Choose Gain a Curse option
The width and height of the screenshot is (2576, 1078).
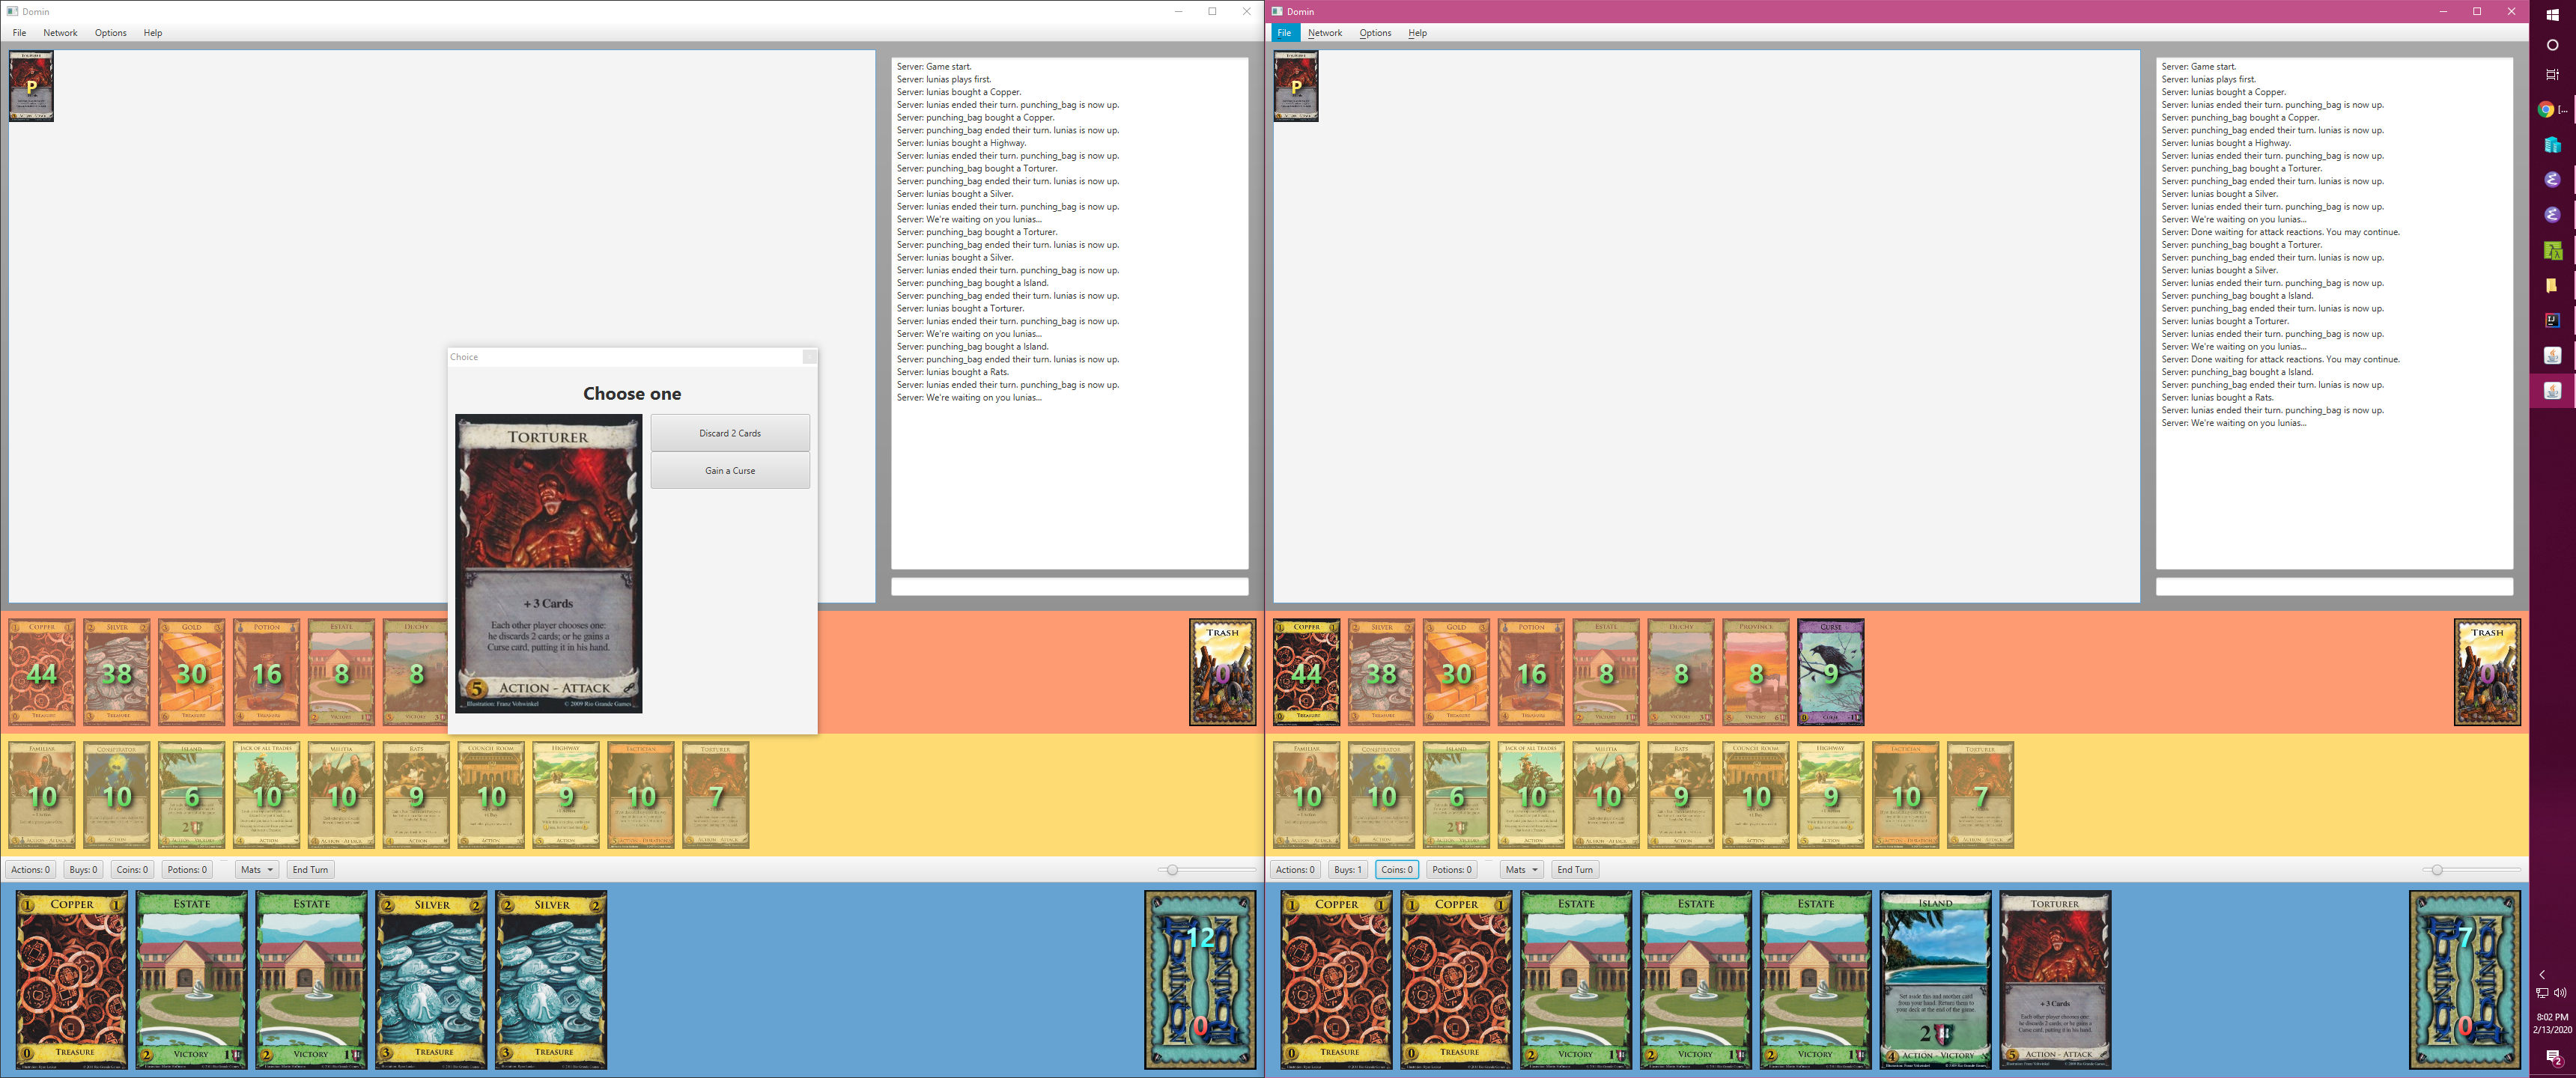[x=730, y=470]
